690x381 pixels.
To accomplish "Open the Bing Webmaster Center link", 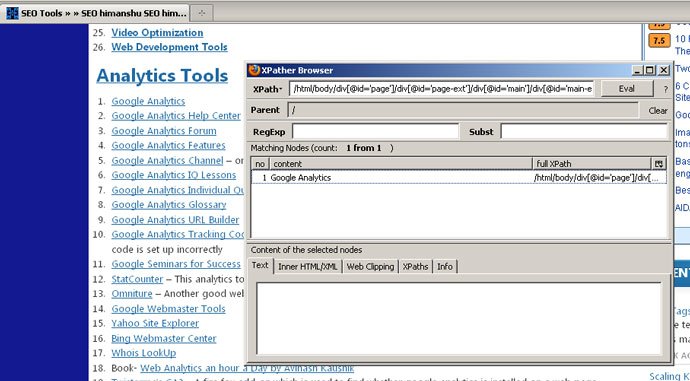I will [x=164, y=339].
